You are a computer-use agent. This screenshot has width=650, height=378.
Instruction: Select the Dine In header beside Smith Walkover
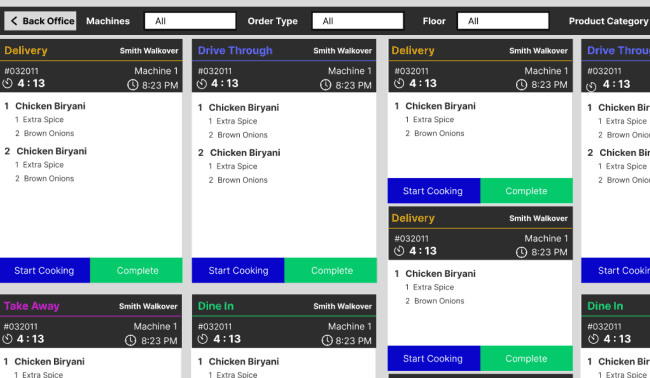point(216,306)
